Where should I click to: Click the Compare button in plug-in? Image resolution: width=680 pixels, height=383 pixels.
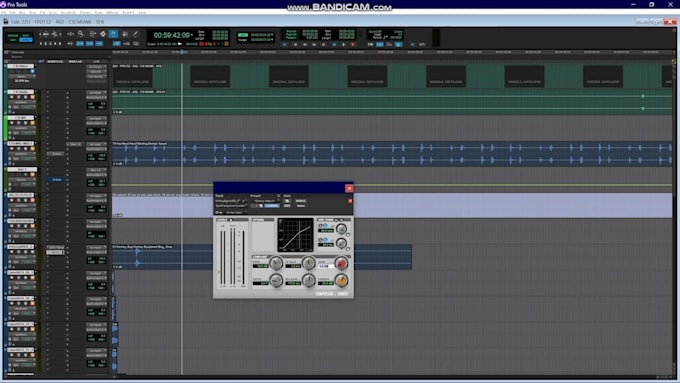pyautogui.click(x=272, y=206)
